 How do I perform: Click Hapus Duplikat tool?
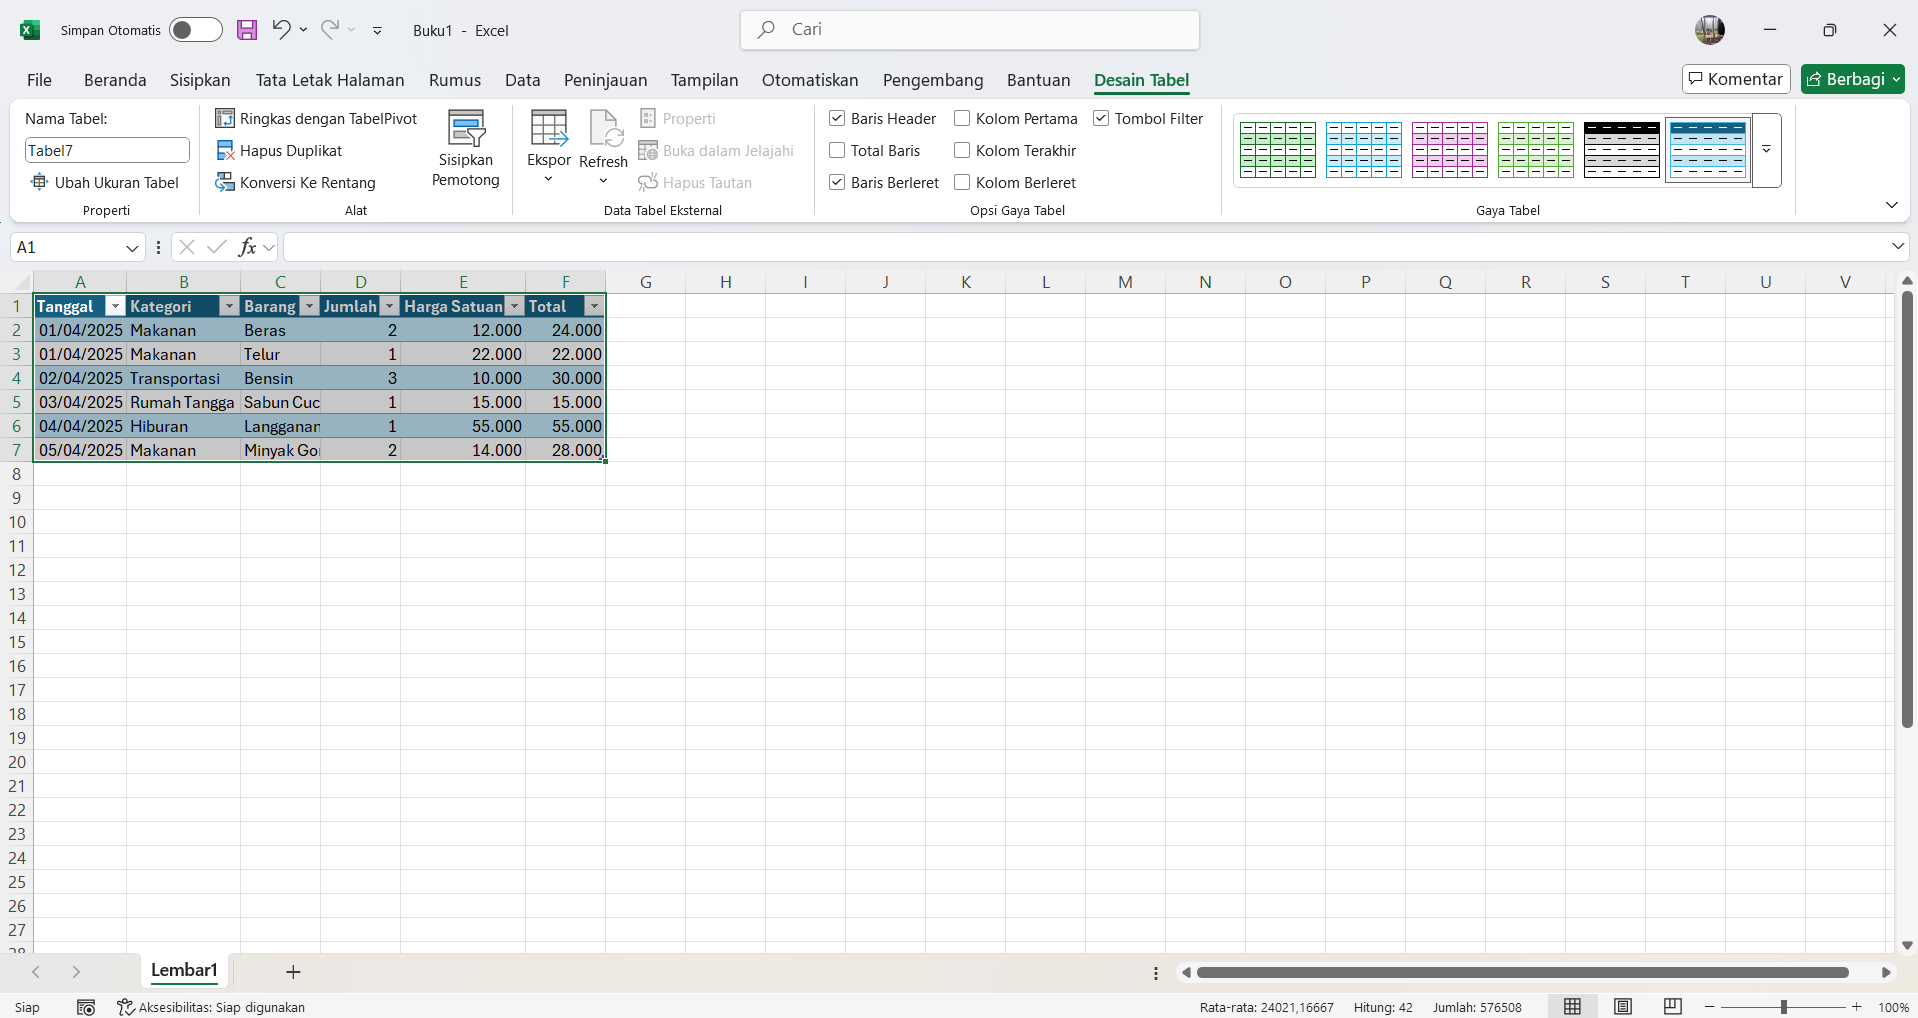[279, 150]
